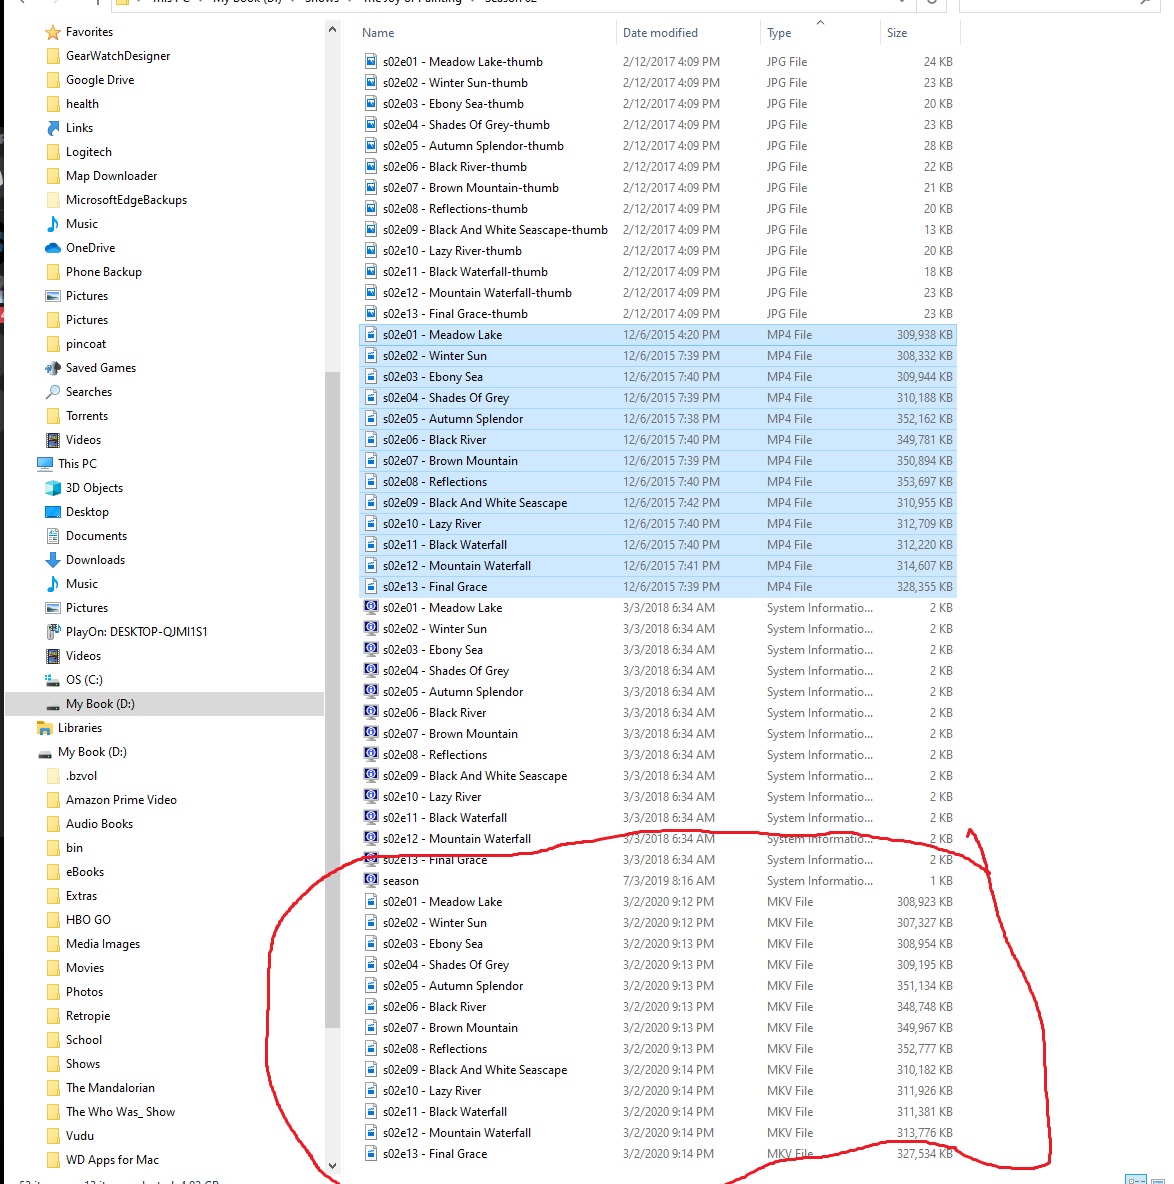This screenshot has width=1174, height=1184.
Task: Click the PlayOn DESKTOP-QJMI1S1 icon
Action: point(52,631)
